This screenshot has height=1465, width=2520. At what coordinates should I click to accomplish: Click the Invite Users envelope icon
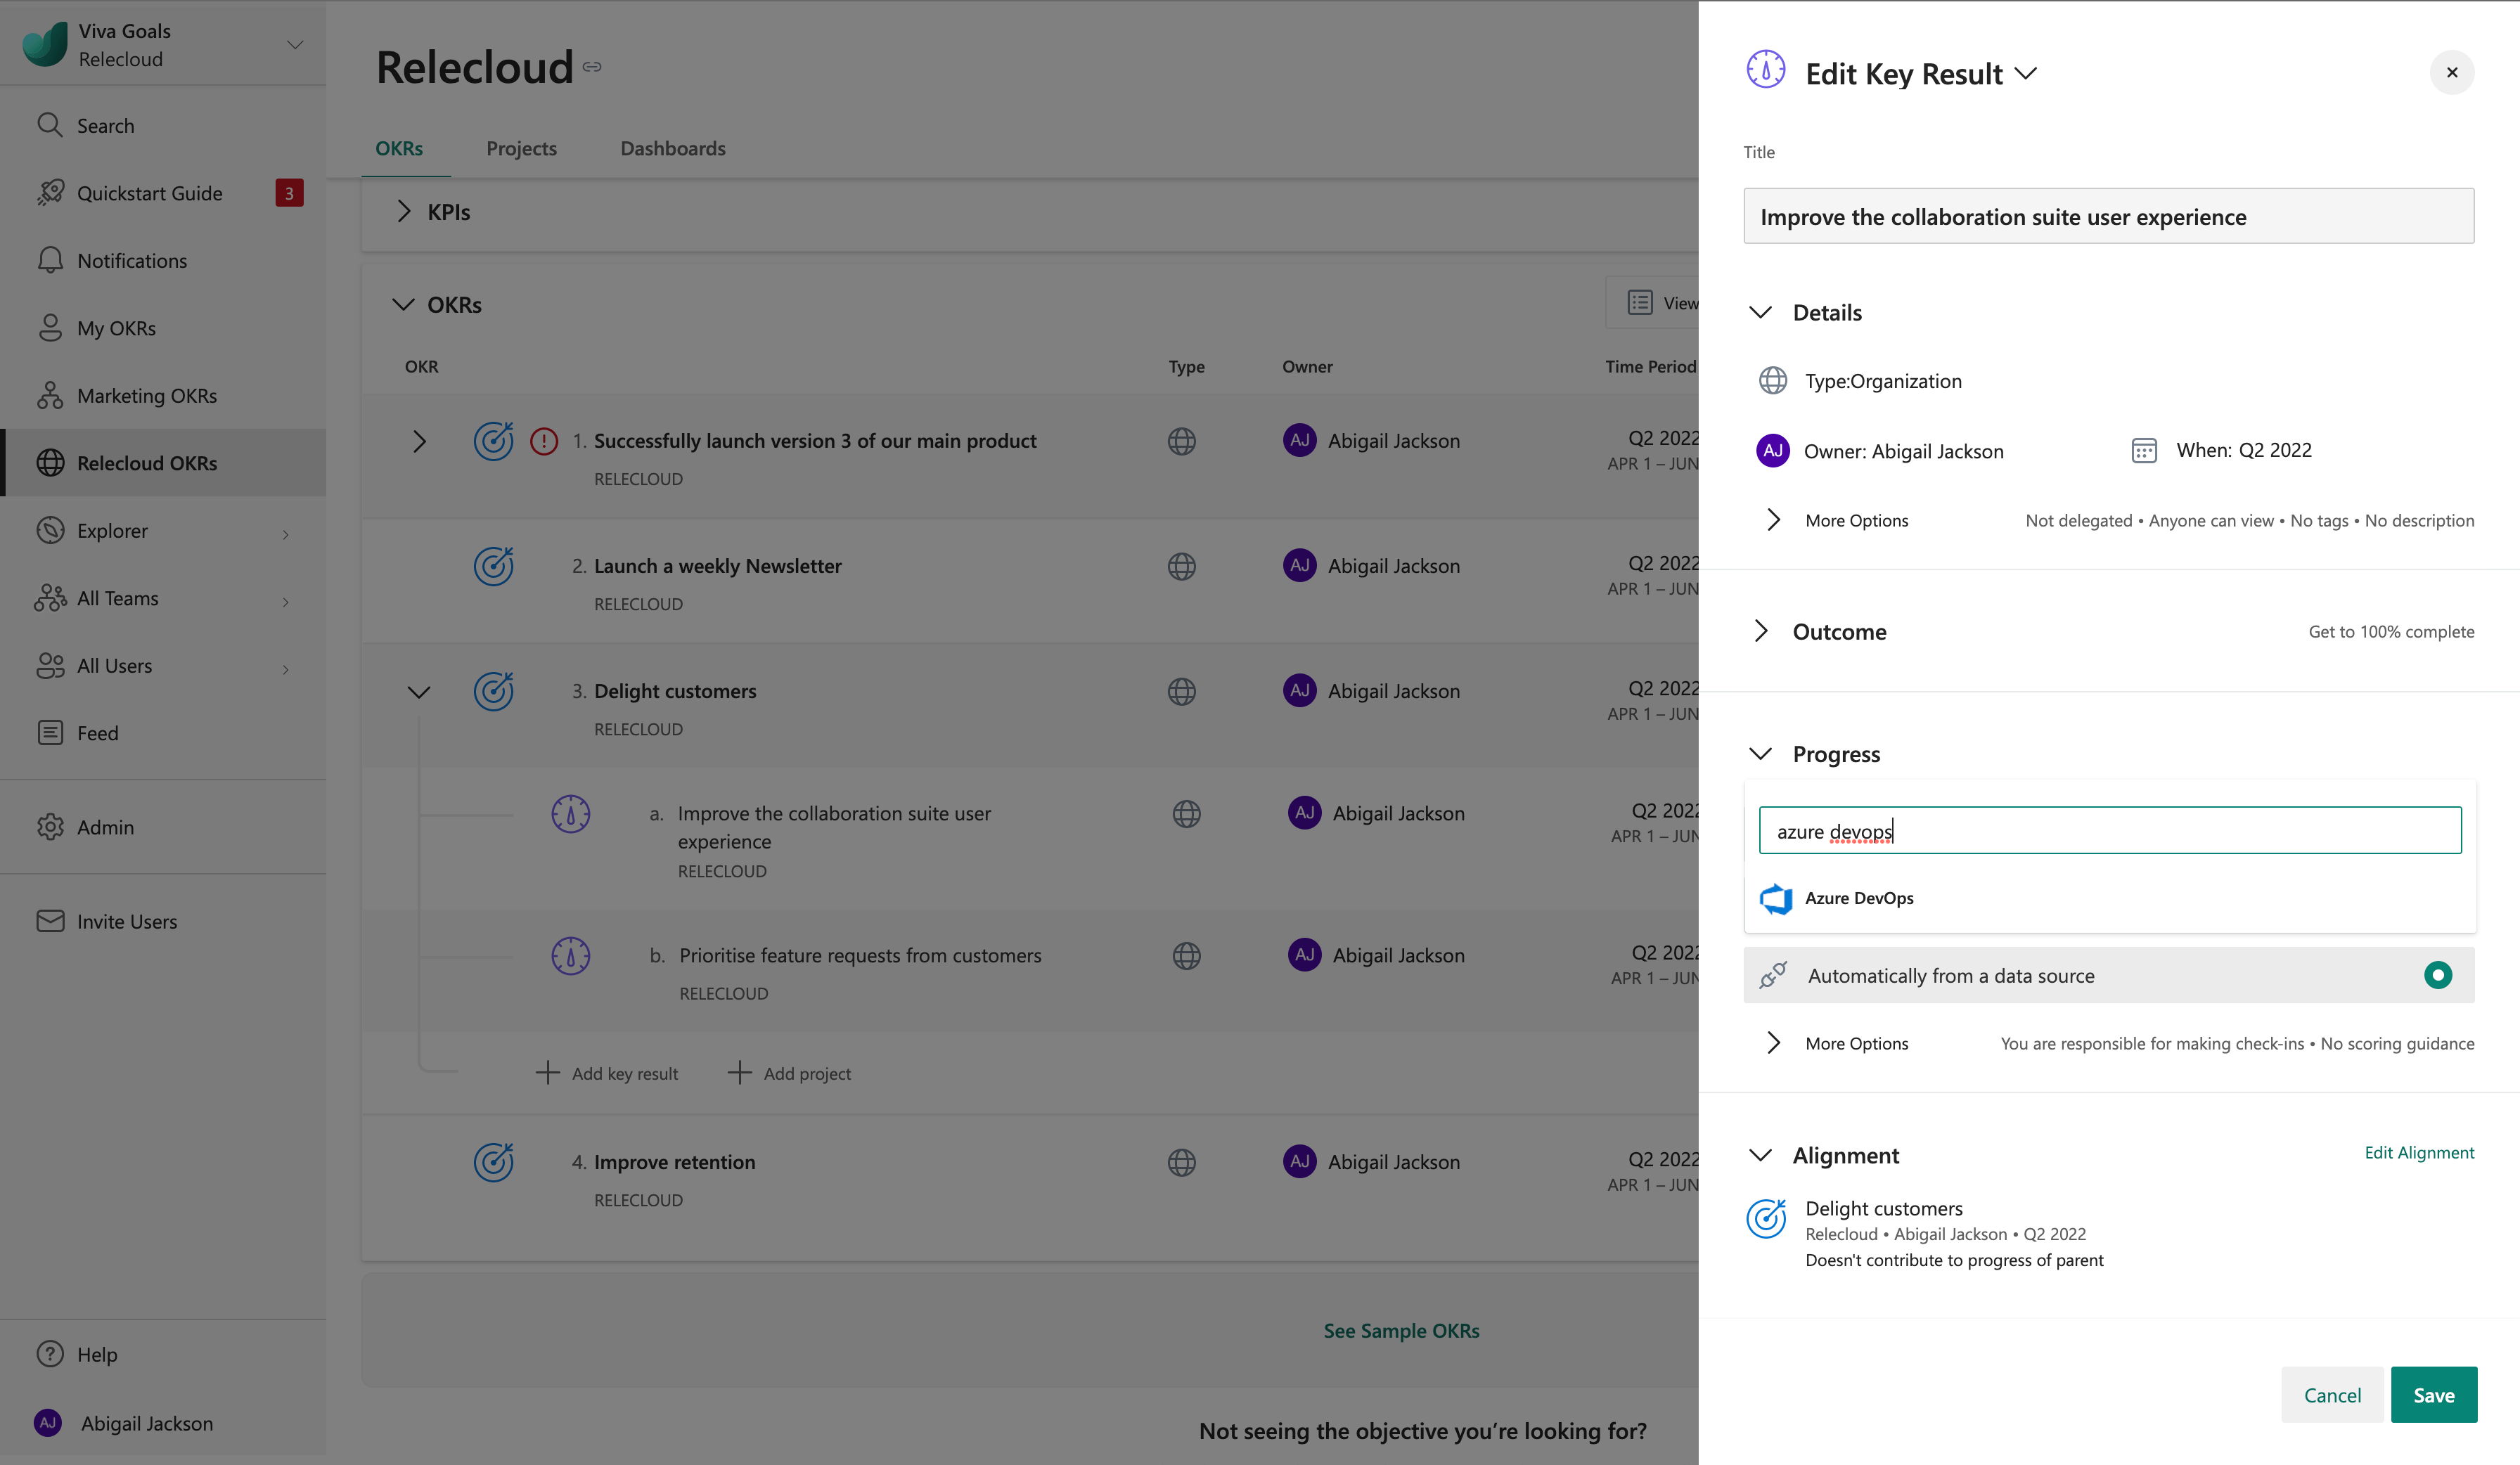(x=50, y=921)
